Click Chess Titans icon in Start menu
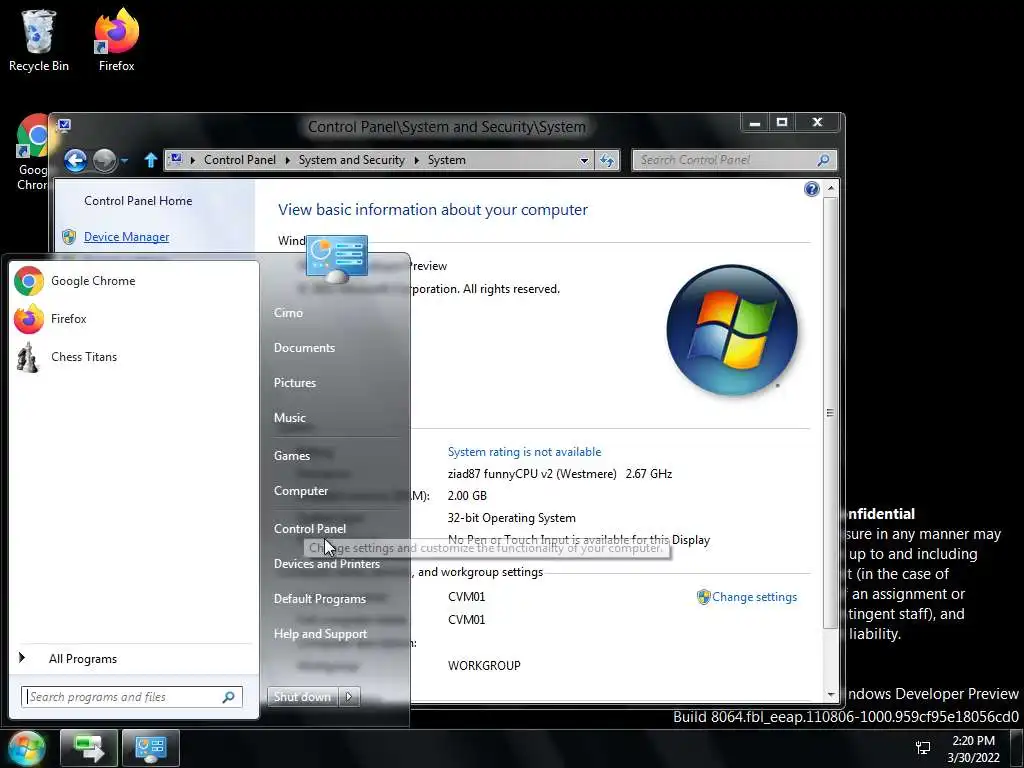The height and width of the screenshot is (768, 1024). (x=28, y=357)
